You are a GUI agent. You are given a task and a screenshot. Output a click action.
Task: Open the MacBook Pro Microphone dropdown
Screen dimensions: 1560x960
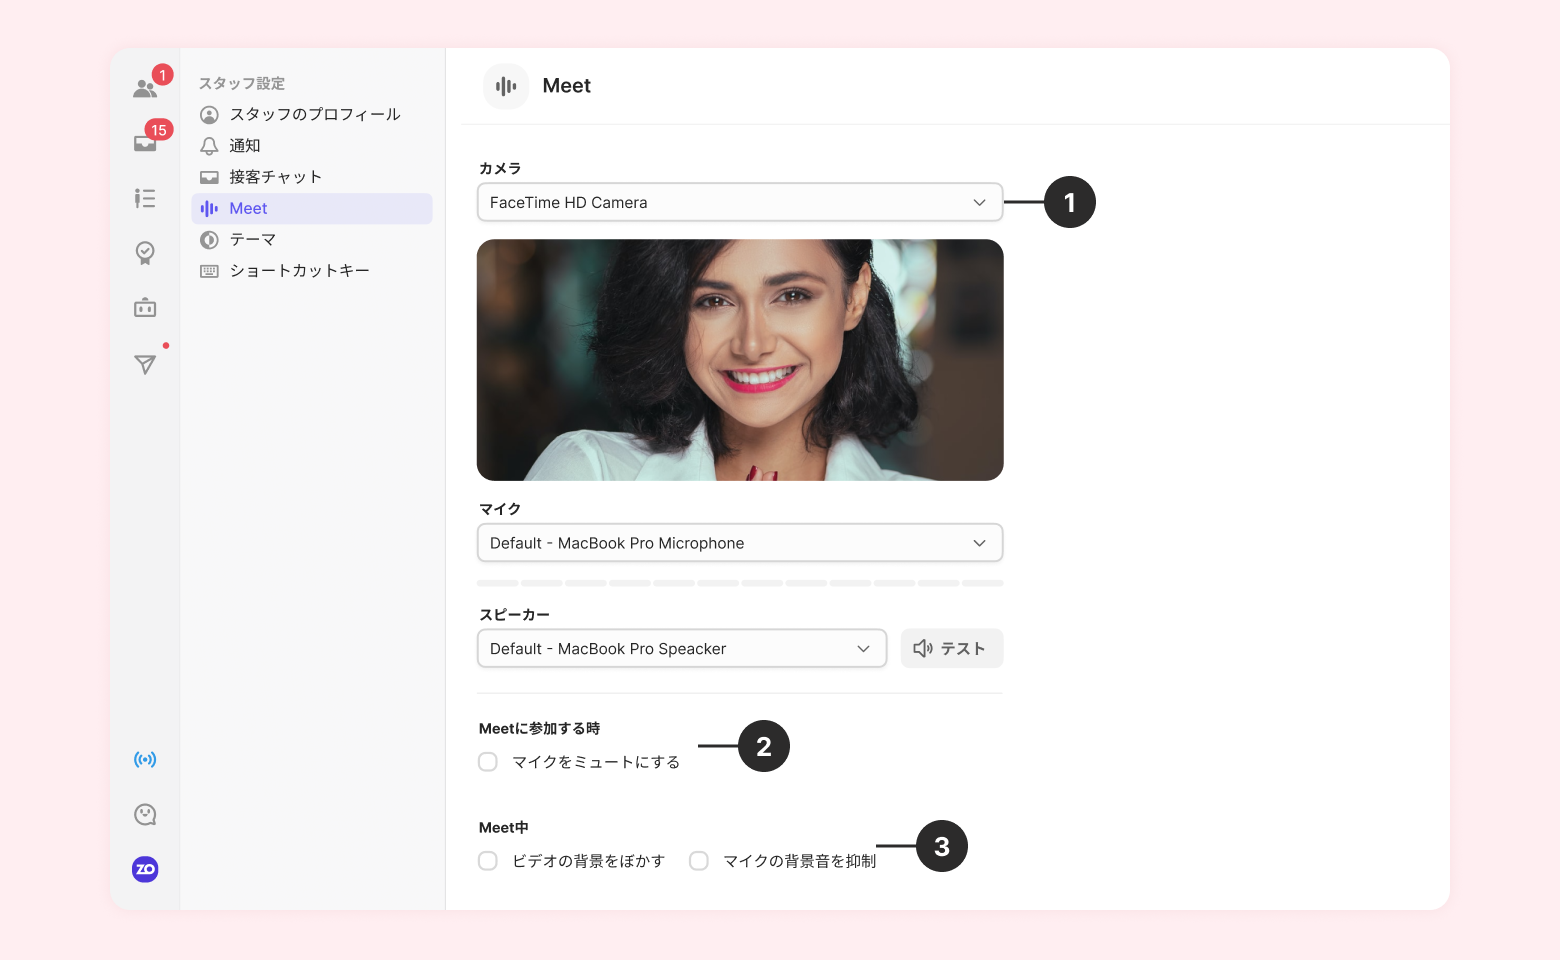pos(740,543)
